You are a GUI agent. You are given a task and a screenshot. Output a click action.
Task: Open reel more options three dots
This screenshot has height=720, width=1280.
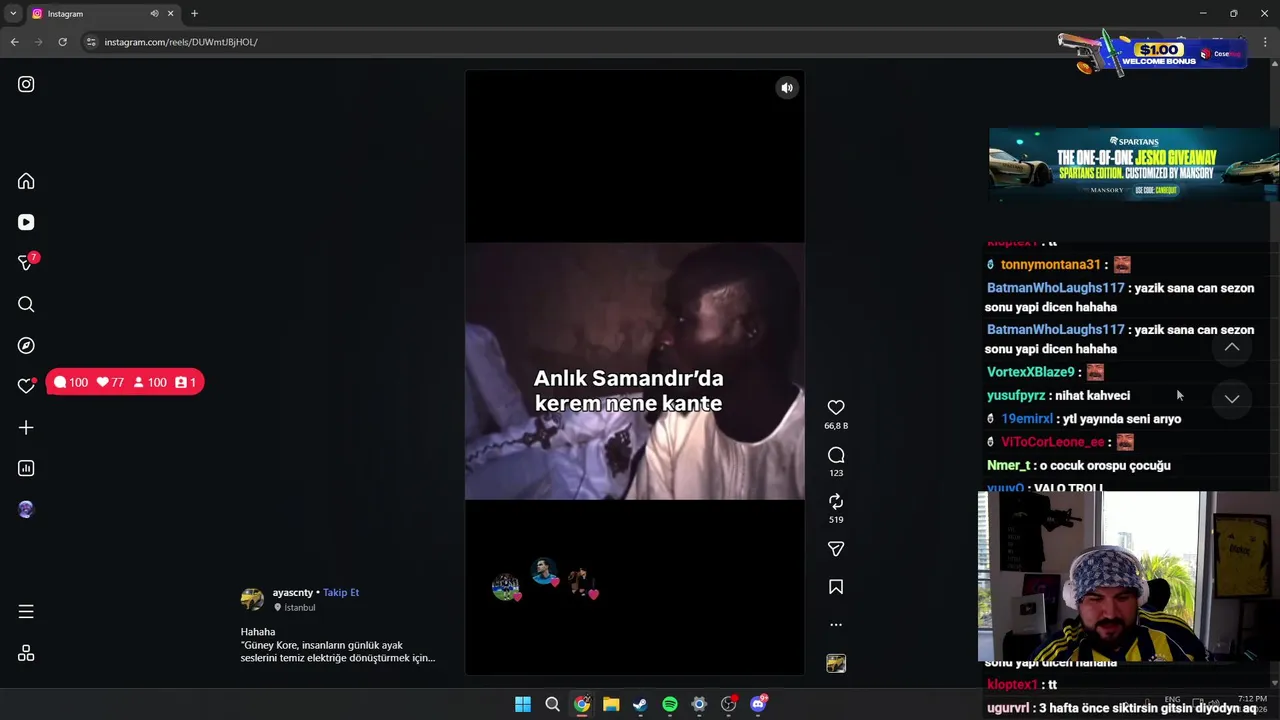[836, 625]
